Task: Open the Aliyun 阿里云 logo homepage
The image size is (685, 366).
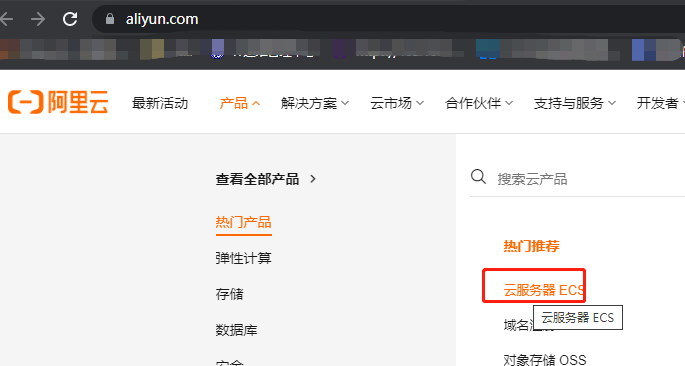Action: 58,102
